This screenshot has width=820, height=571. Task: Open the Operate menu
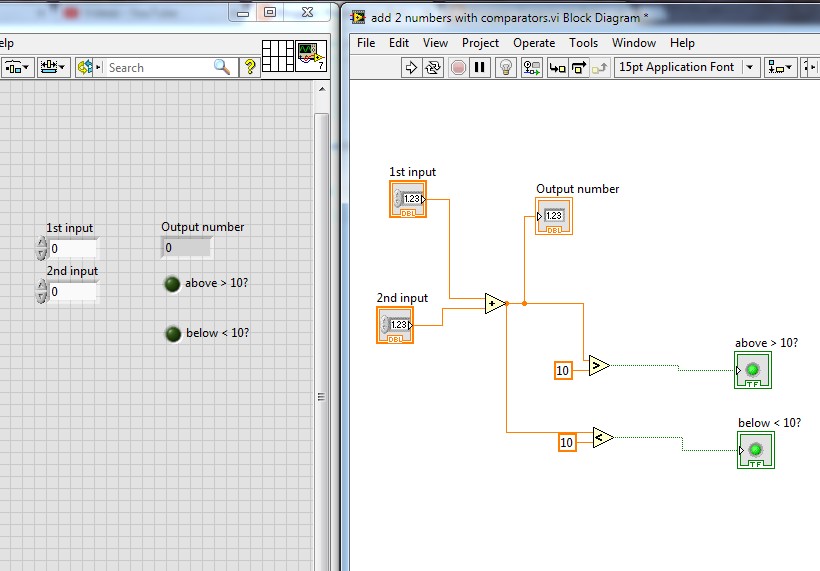coord(534,43)
